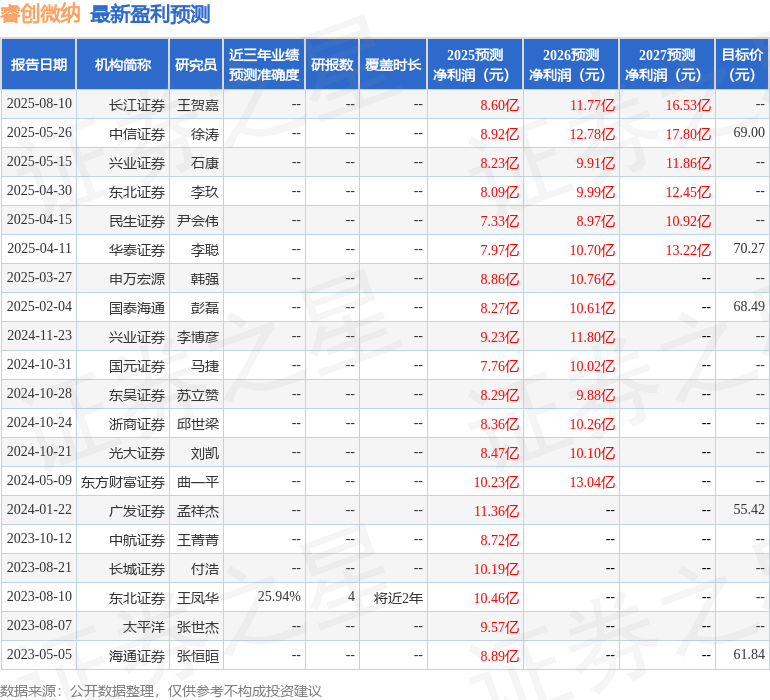
Task: Click institution 东方财富证券
Action: pyautogui.click(x=123, y=482)
